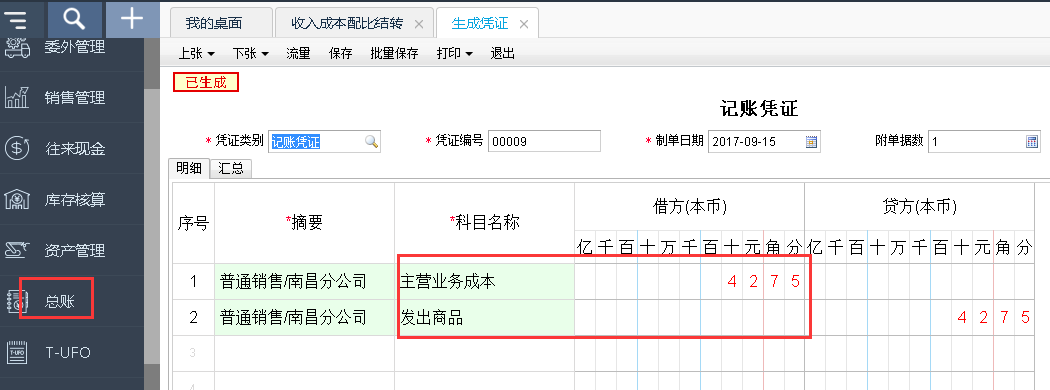The height and width of the screenshot is (390, 1050).
Task: Click row number 1 cell
Action: click(x=194, y=281)
